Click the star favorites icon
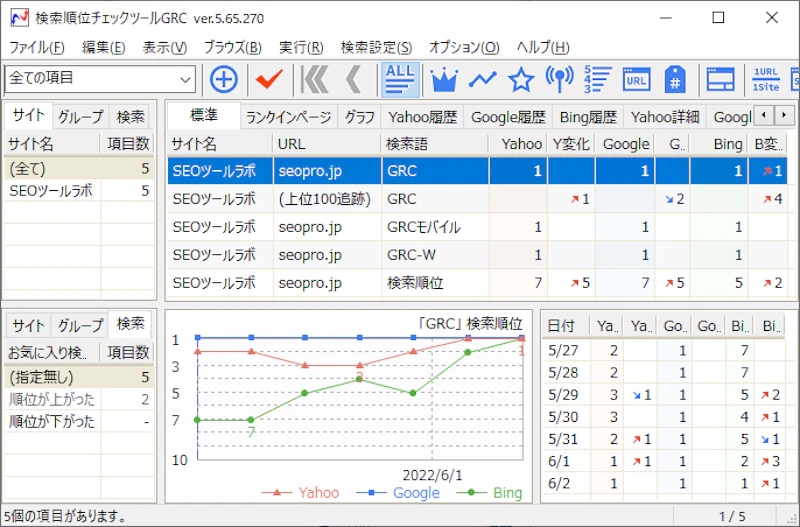Viewport: 800px width, 527px height. (521, 79)
